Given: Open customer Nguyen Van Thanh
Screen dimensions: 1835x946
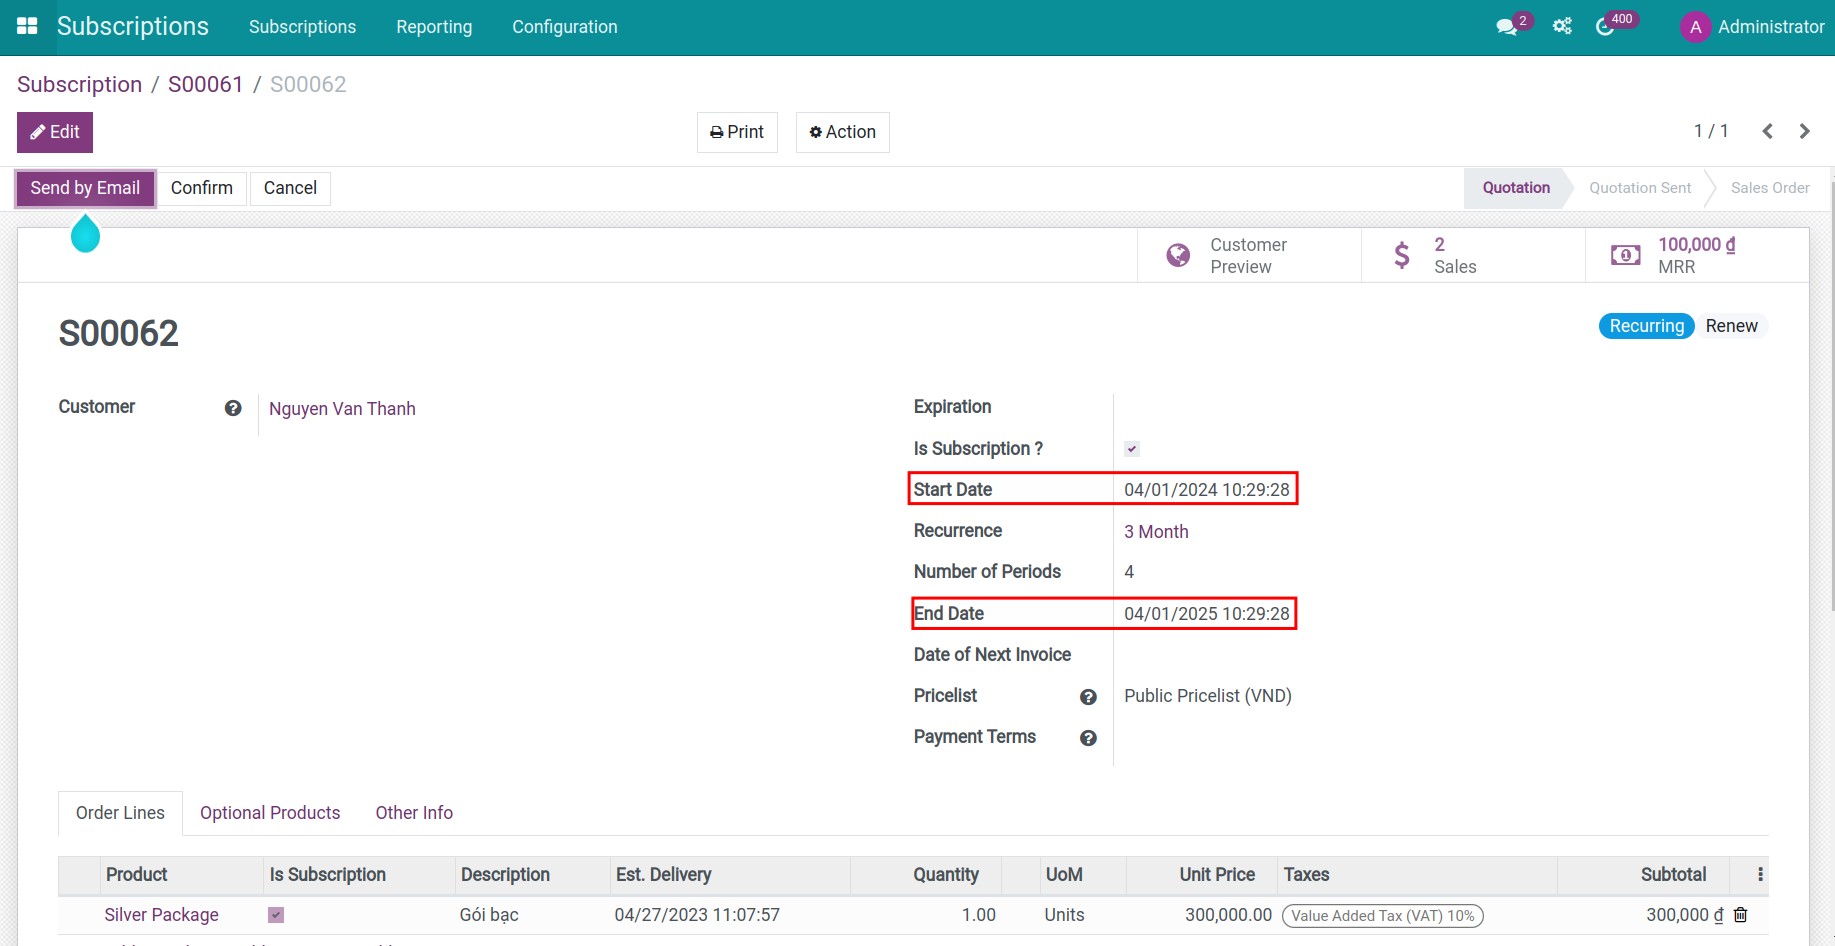Looking at the screenshot, I should coord(342,408).
